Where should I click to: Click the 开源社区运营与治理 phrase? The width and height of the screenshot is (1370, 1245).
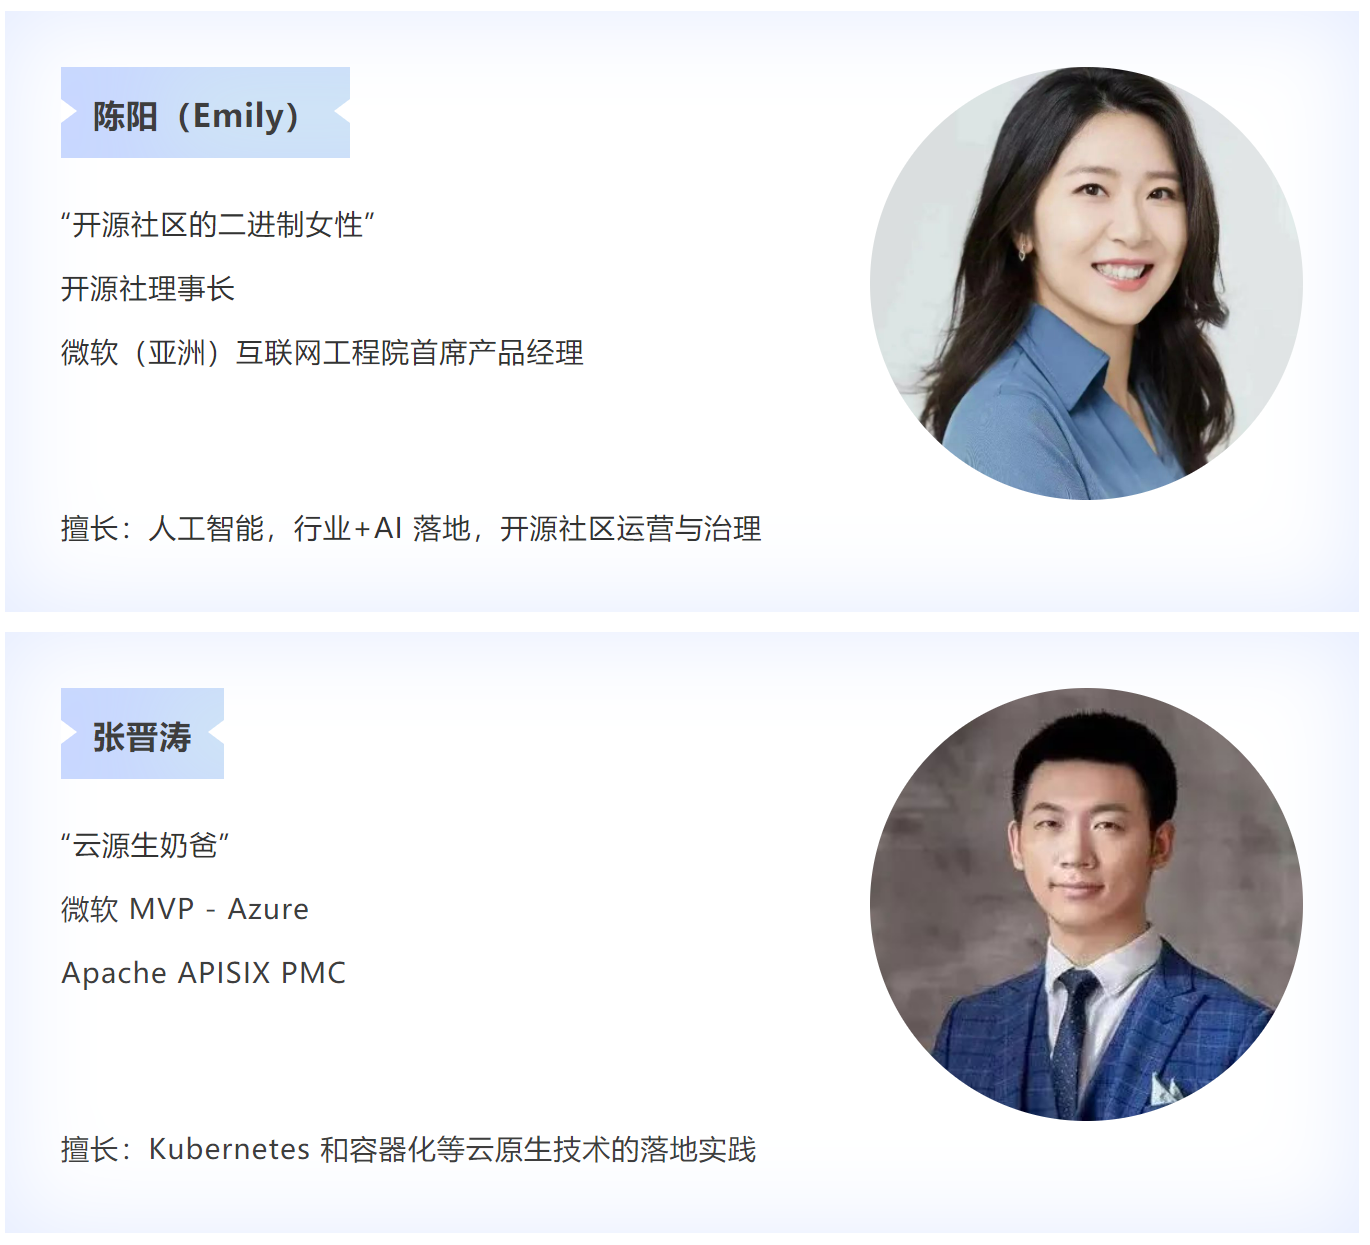(630, 529)
